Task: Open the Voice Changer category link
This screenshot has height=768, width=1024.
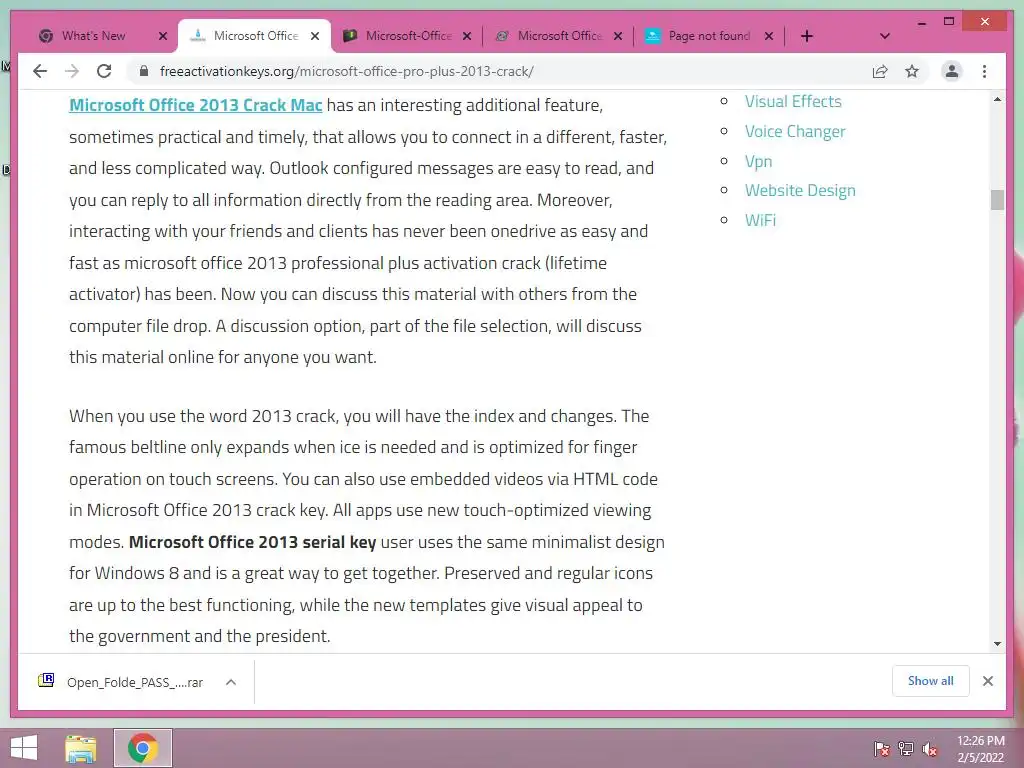Action: click(795, 131)
